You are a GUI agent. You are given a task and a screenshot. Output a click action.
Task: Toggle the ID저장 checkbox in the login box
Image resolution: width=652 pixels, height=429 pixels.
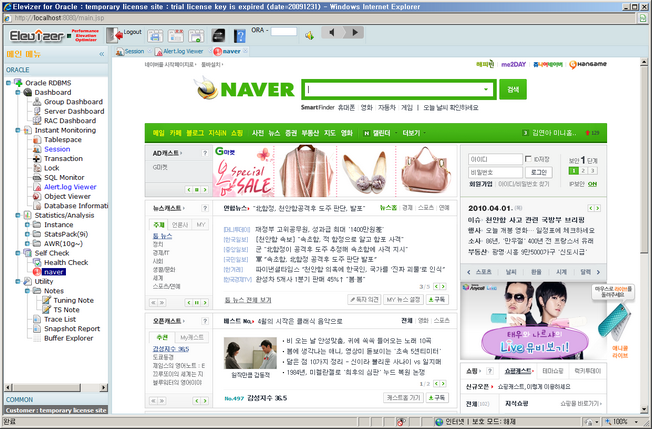528,159
